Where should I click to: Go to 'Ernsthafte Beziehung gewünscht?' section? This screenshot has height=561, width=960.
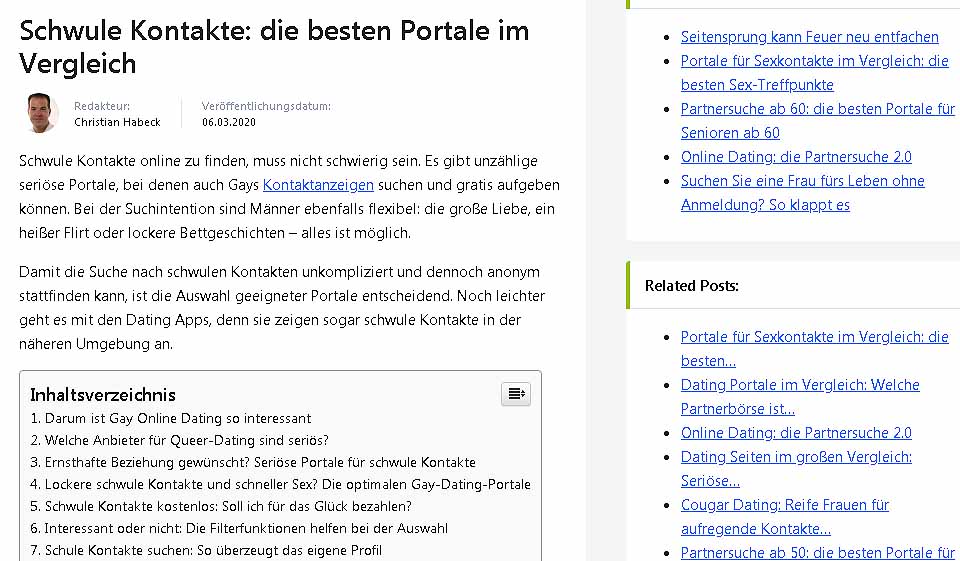[x=253, y=462]
